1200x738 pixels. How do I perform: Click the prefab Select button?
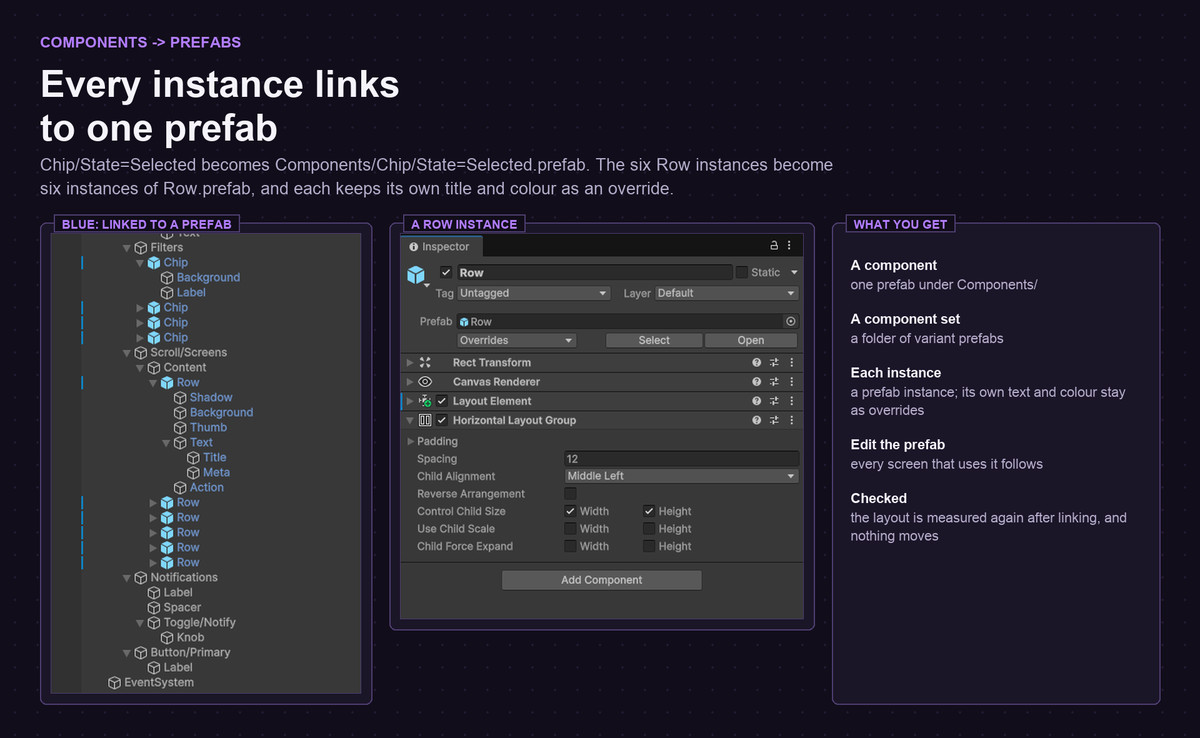point(654,340)
